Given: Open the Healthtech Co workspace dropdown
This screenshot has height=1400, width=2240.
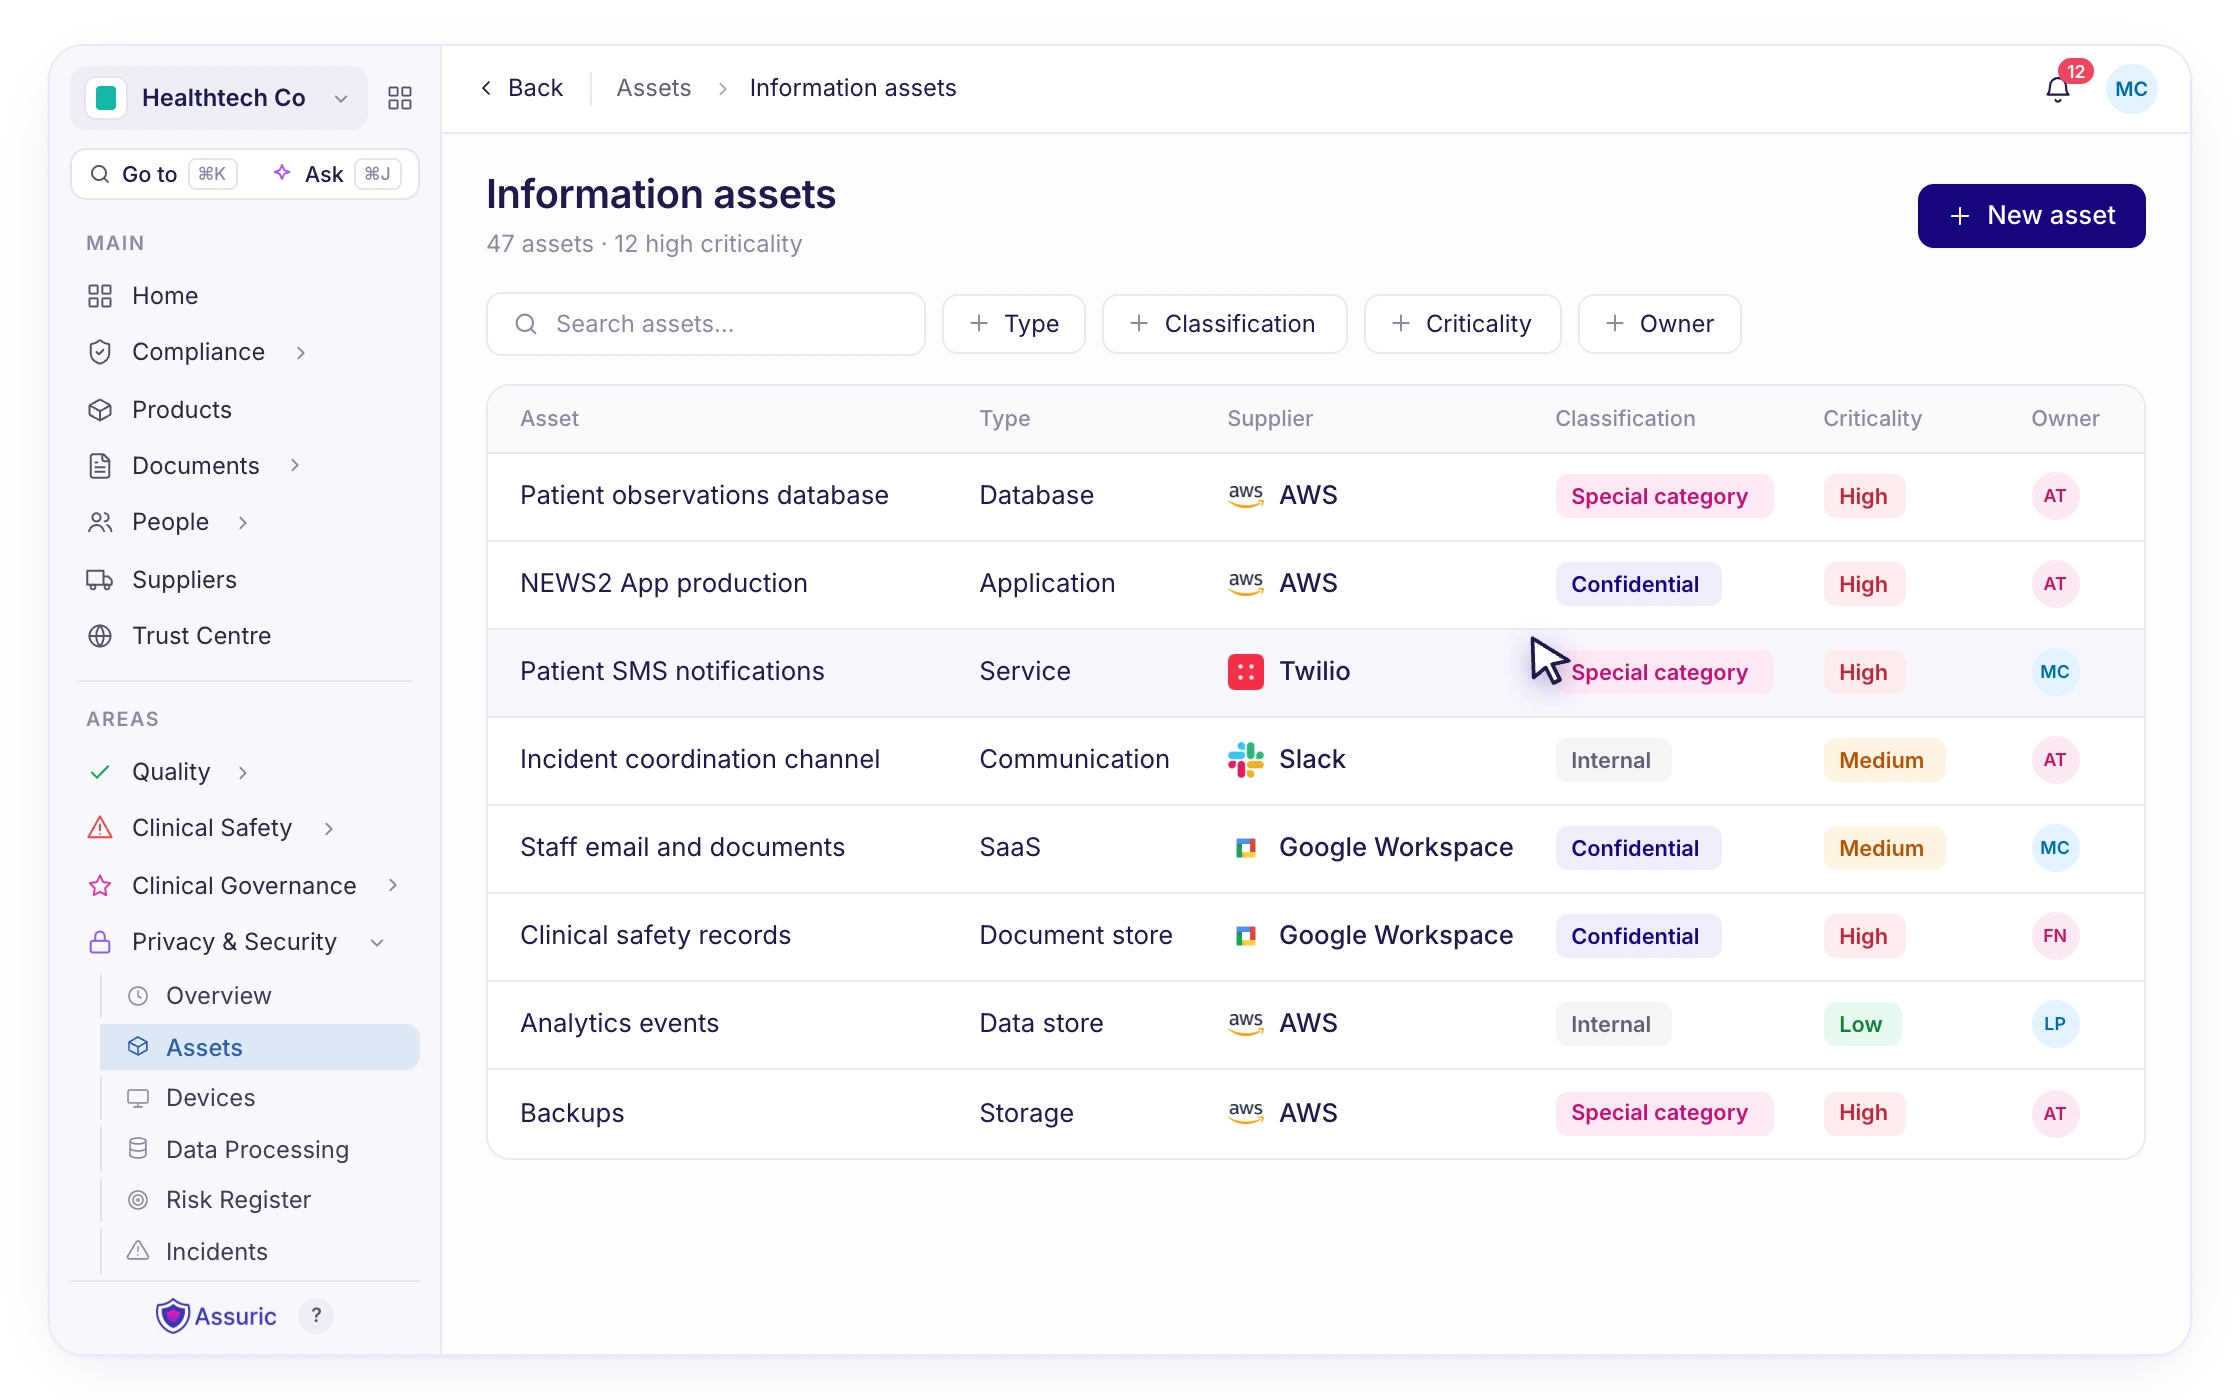Looking at the screenshot, I should [x=219, y=98].
